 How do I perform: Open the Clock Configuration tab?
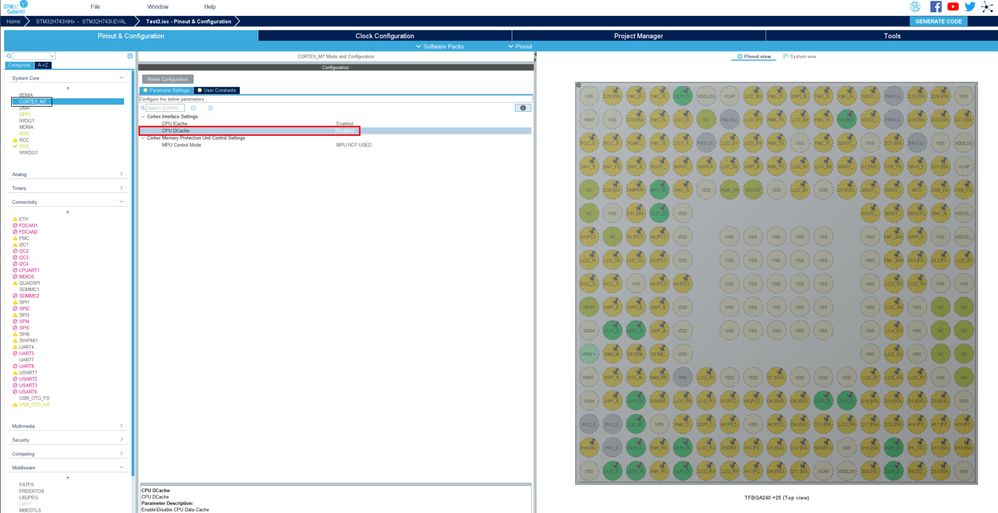pyautogui.click(x=385, y=36)
